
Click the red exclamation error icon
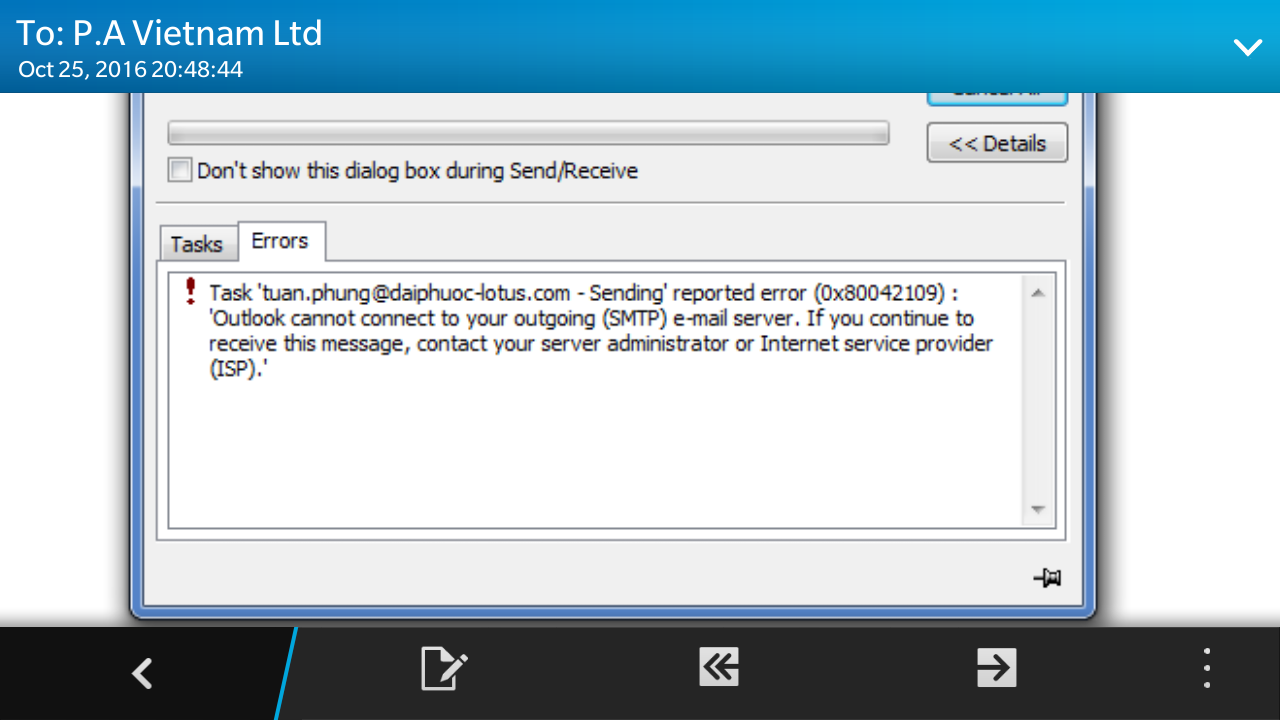pyautogui.click(x=191, y=291)
